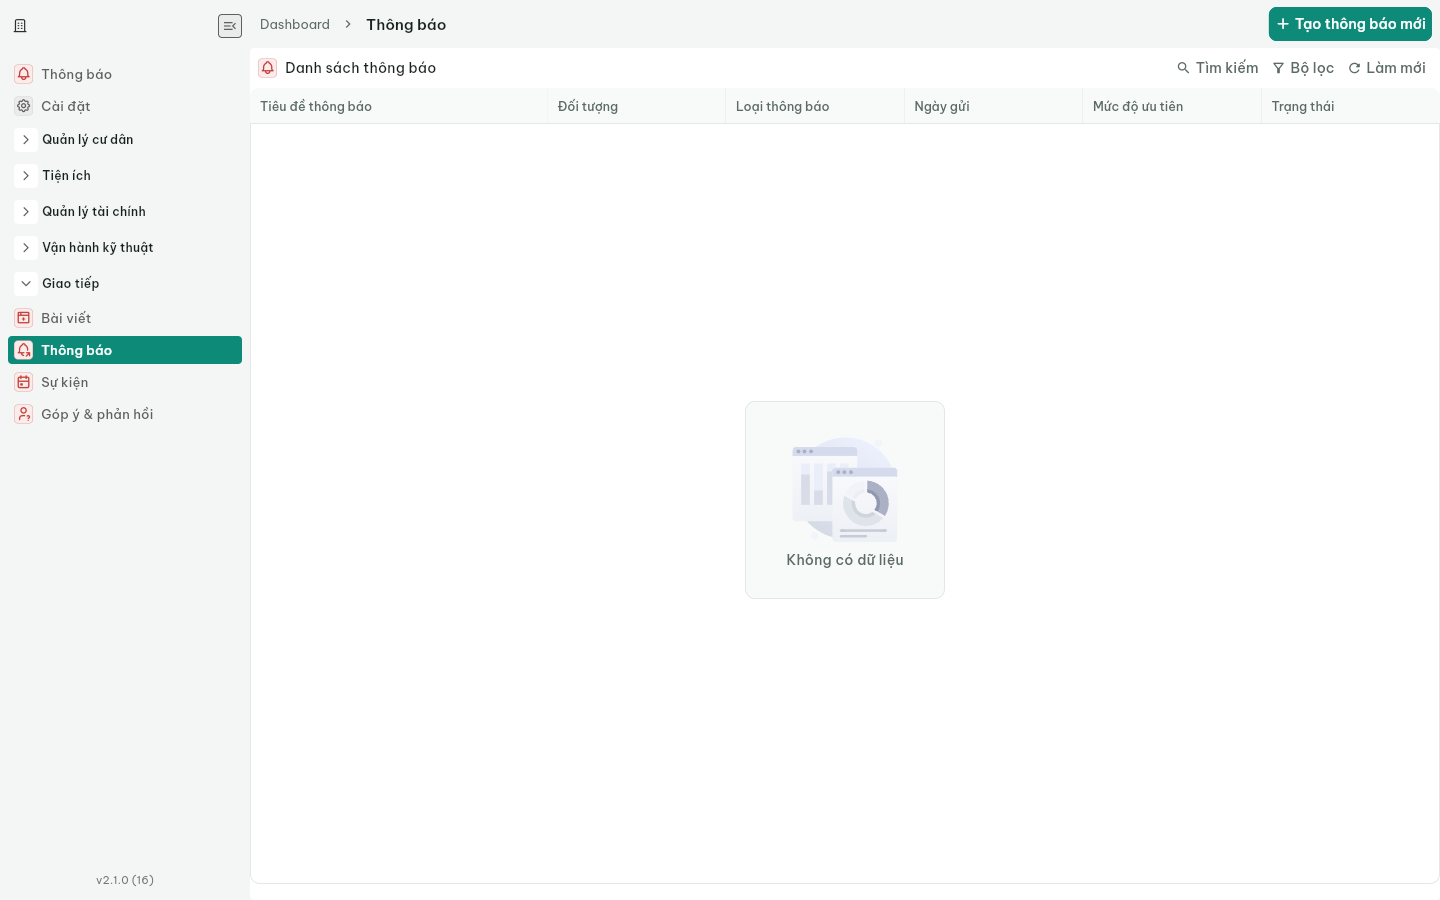Click the Thông báo breadcrumb title
Image resolution: width=1440 pixels, height=900 pixels.
pos(406,25)
